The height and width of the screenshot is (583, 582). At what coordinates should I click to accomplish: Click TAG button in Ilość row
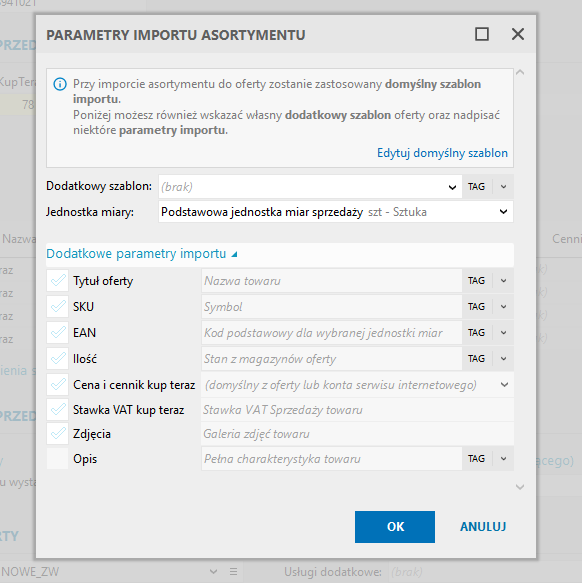(476, 359)
